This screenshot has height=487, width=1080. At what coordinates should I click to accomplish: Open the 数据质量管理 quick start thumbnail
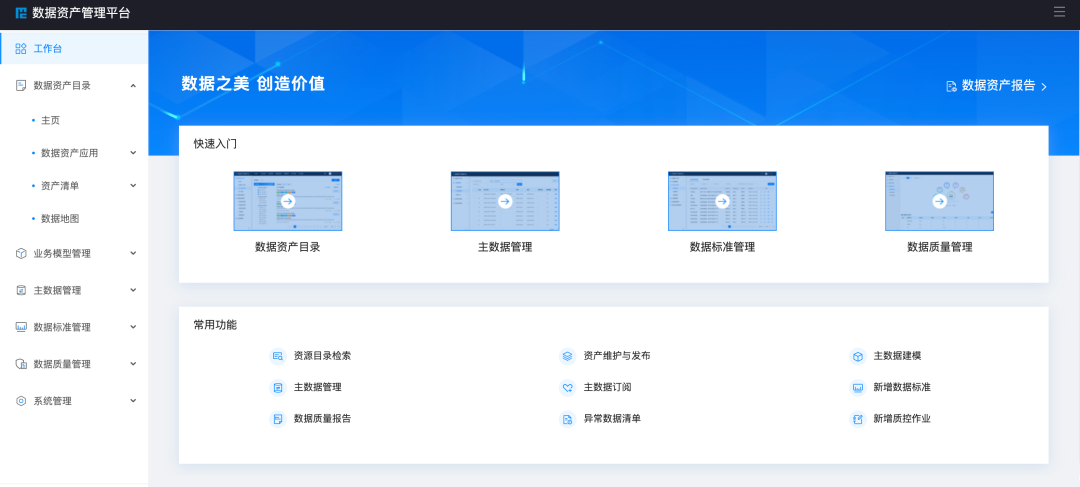[x=939, y=201]
